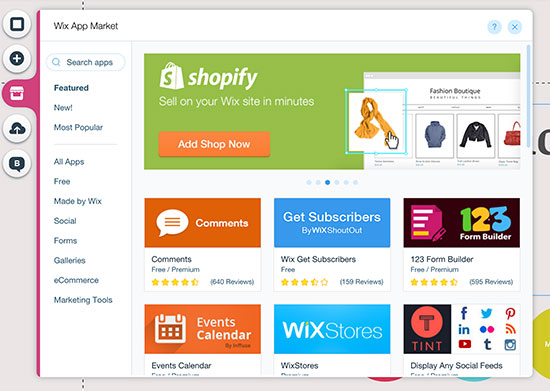Image resolution: width=550 pixels, height=391 pixels.
Task: Select the New! category
Action: (x=63, y=107)
